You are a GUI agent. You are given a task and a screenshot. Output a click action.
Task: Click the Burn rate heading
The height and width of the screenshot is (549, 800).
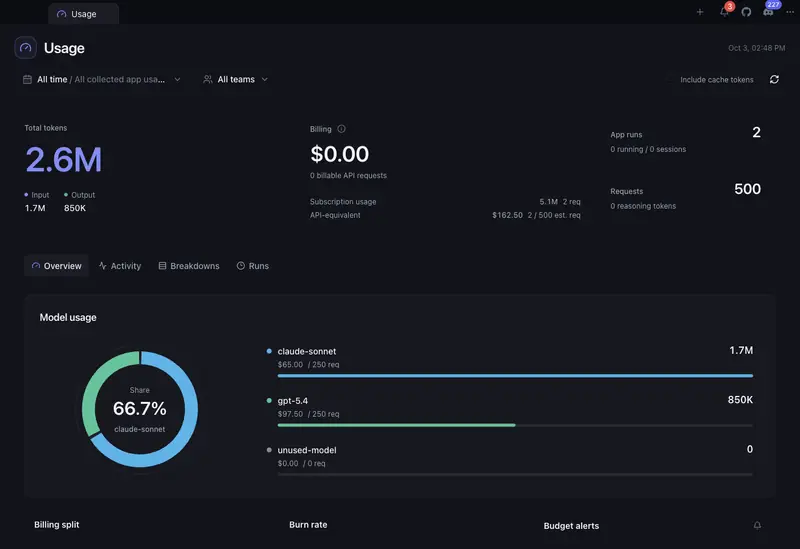tap(308, 525)
